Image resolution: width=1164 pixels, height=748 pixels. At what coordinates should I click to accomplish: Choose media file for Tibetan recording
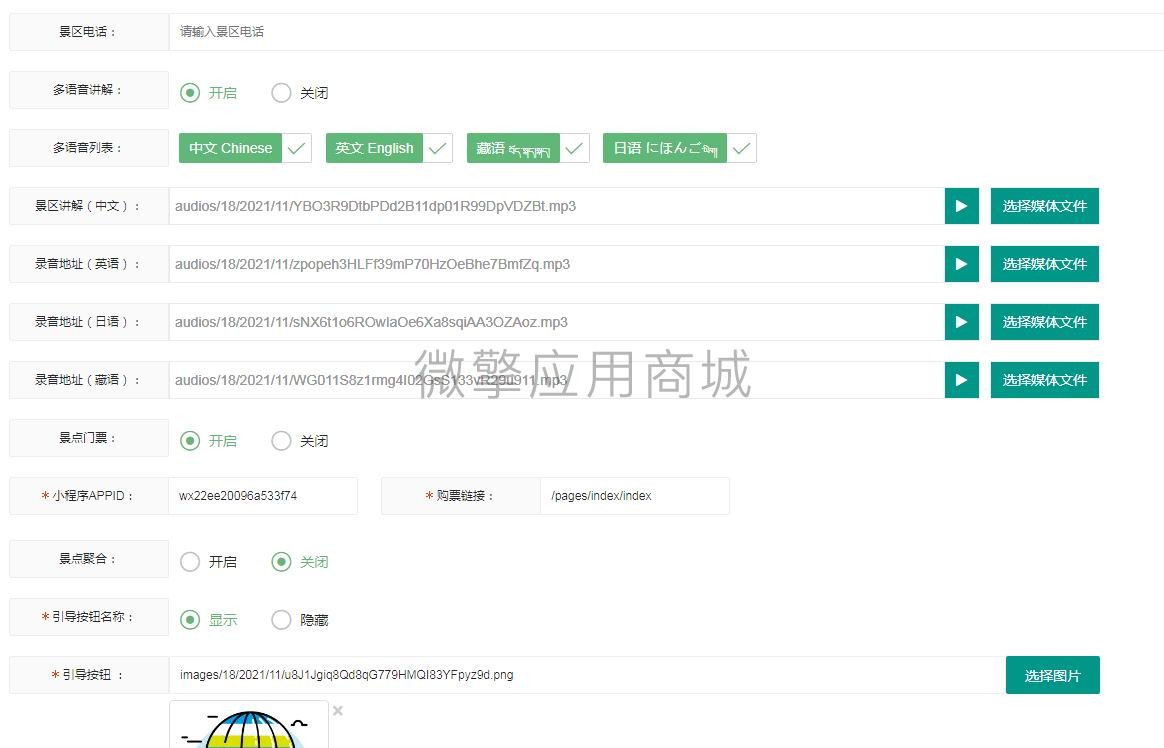click(x=1044, y=379)
